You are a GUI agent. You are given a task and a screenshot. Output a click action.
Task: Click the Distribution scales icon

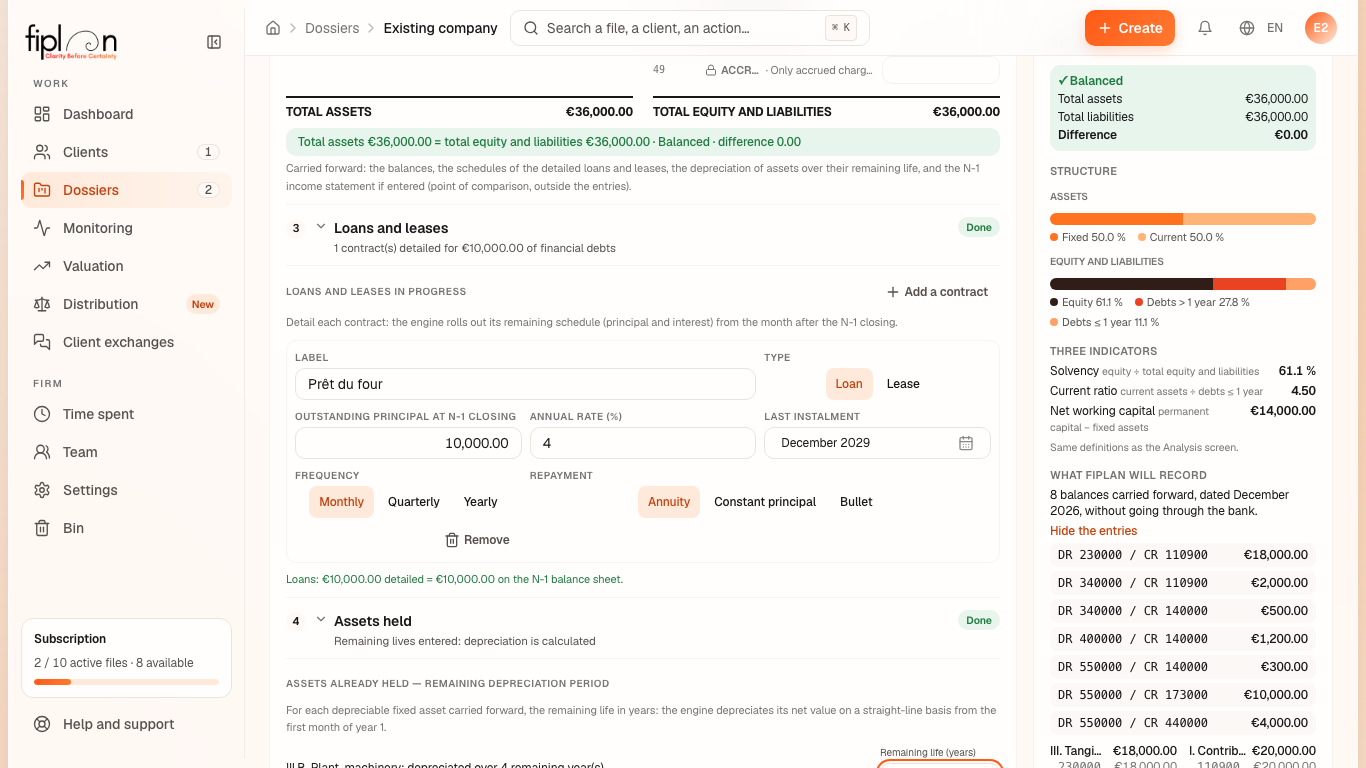tap(42, 304)
